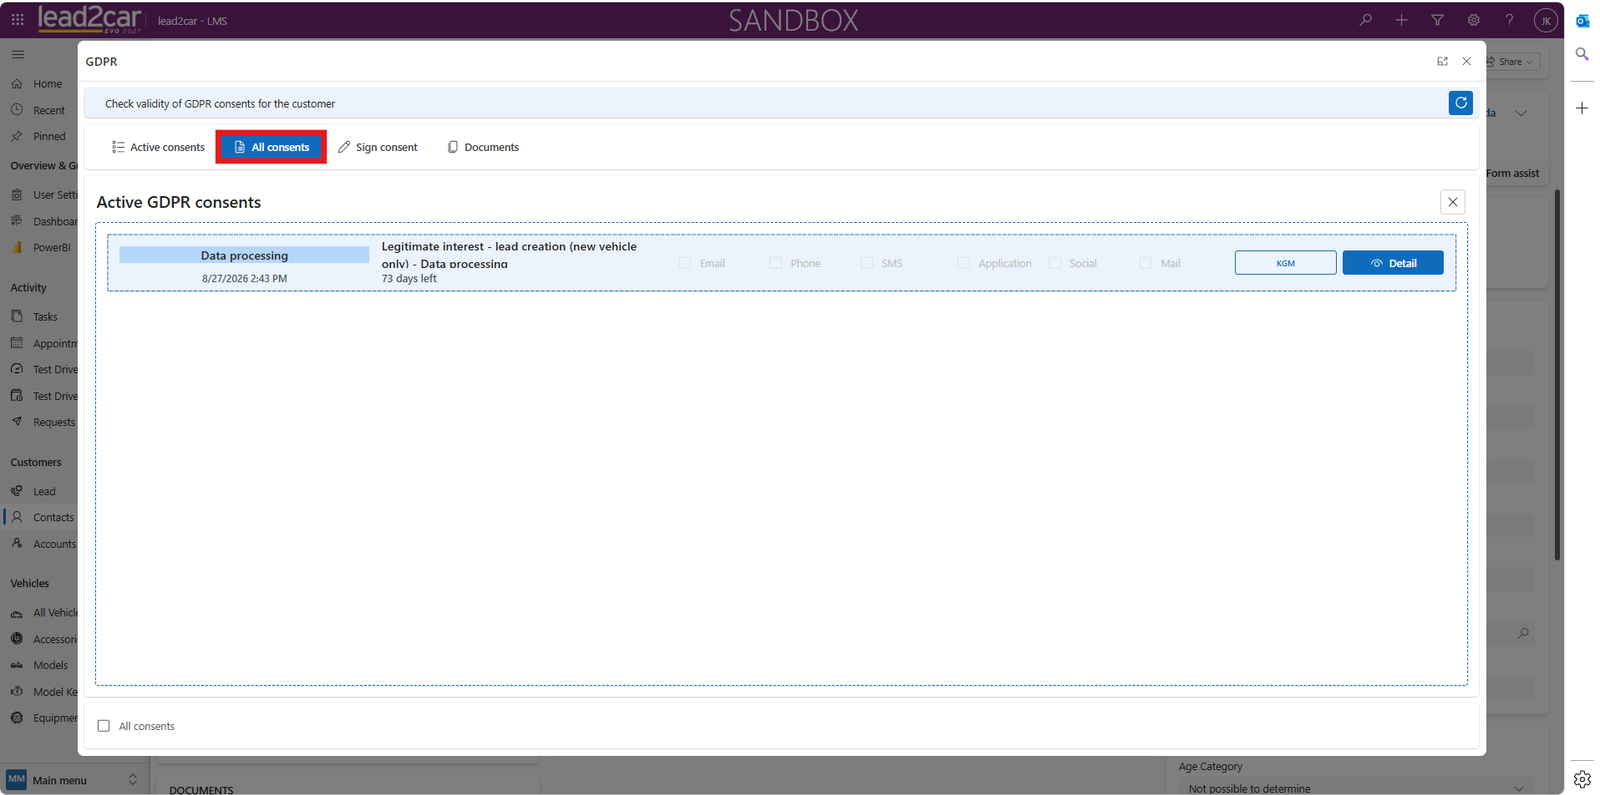1600x795 pixels.
Task: Toggle the sidebar hamburger menu
Action: pos(18,54)
